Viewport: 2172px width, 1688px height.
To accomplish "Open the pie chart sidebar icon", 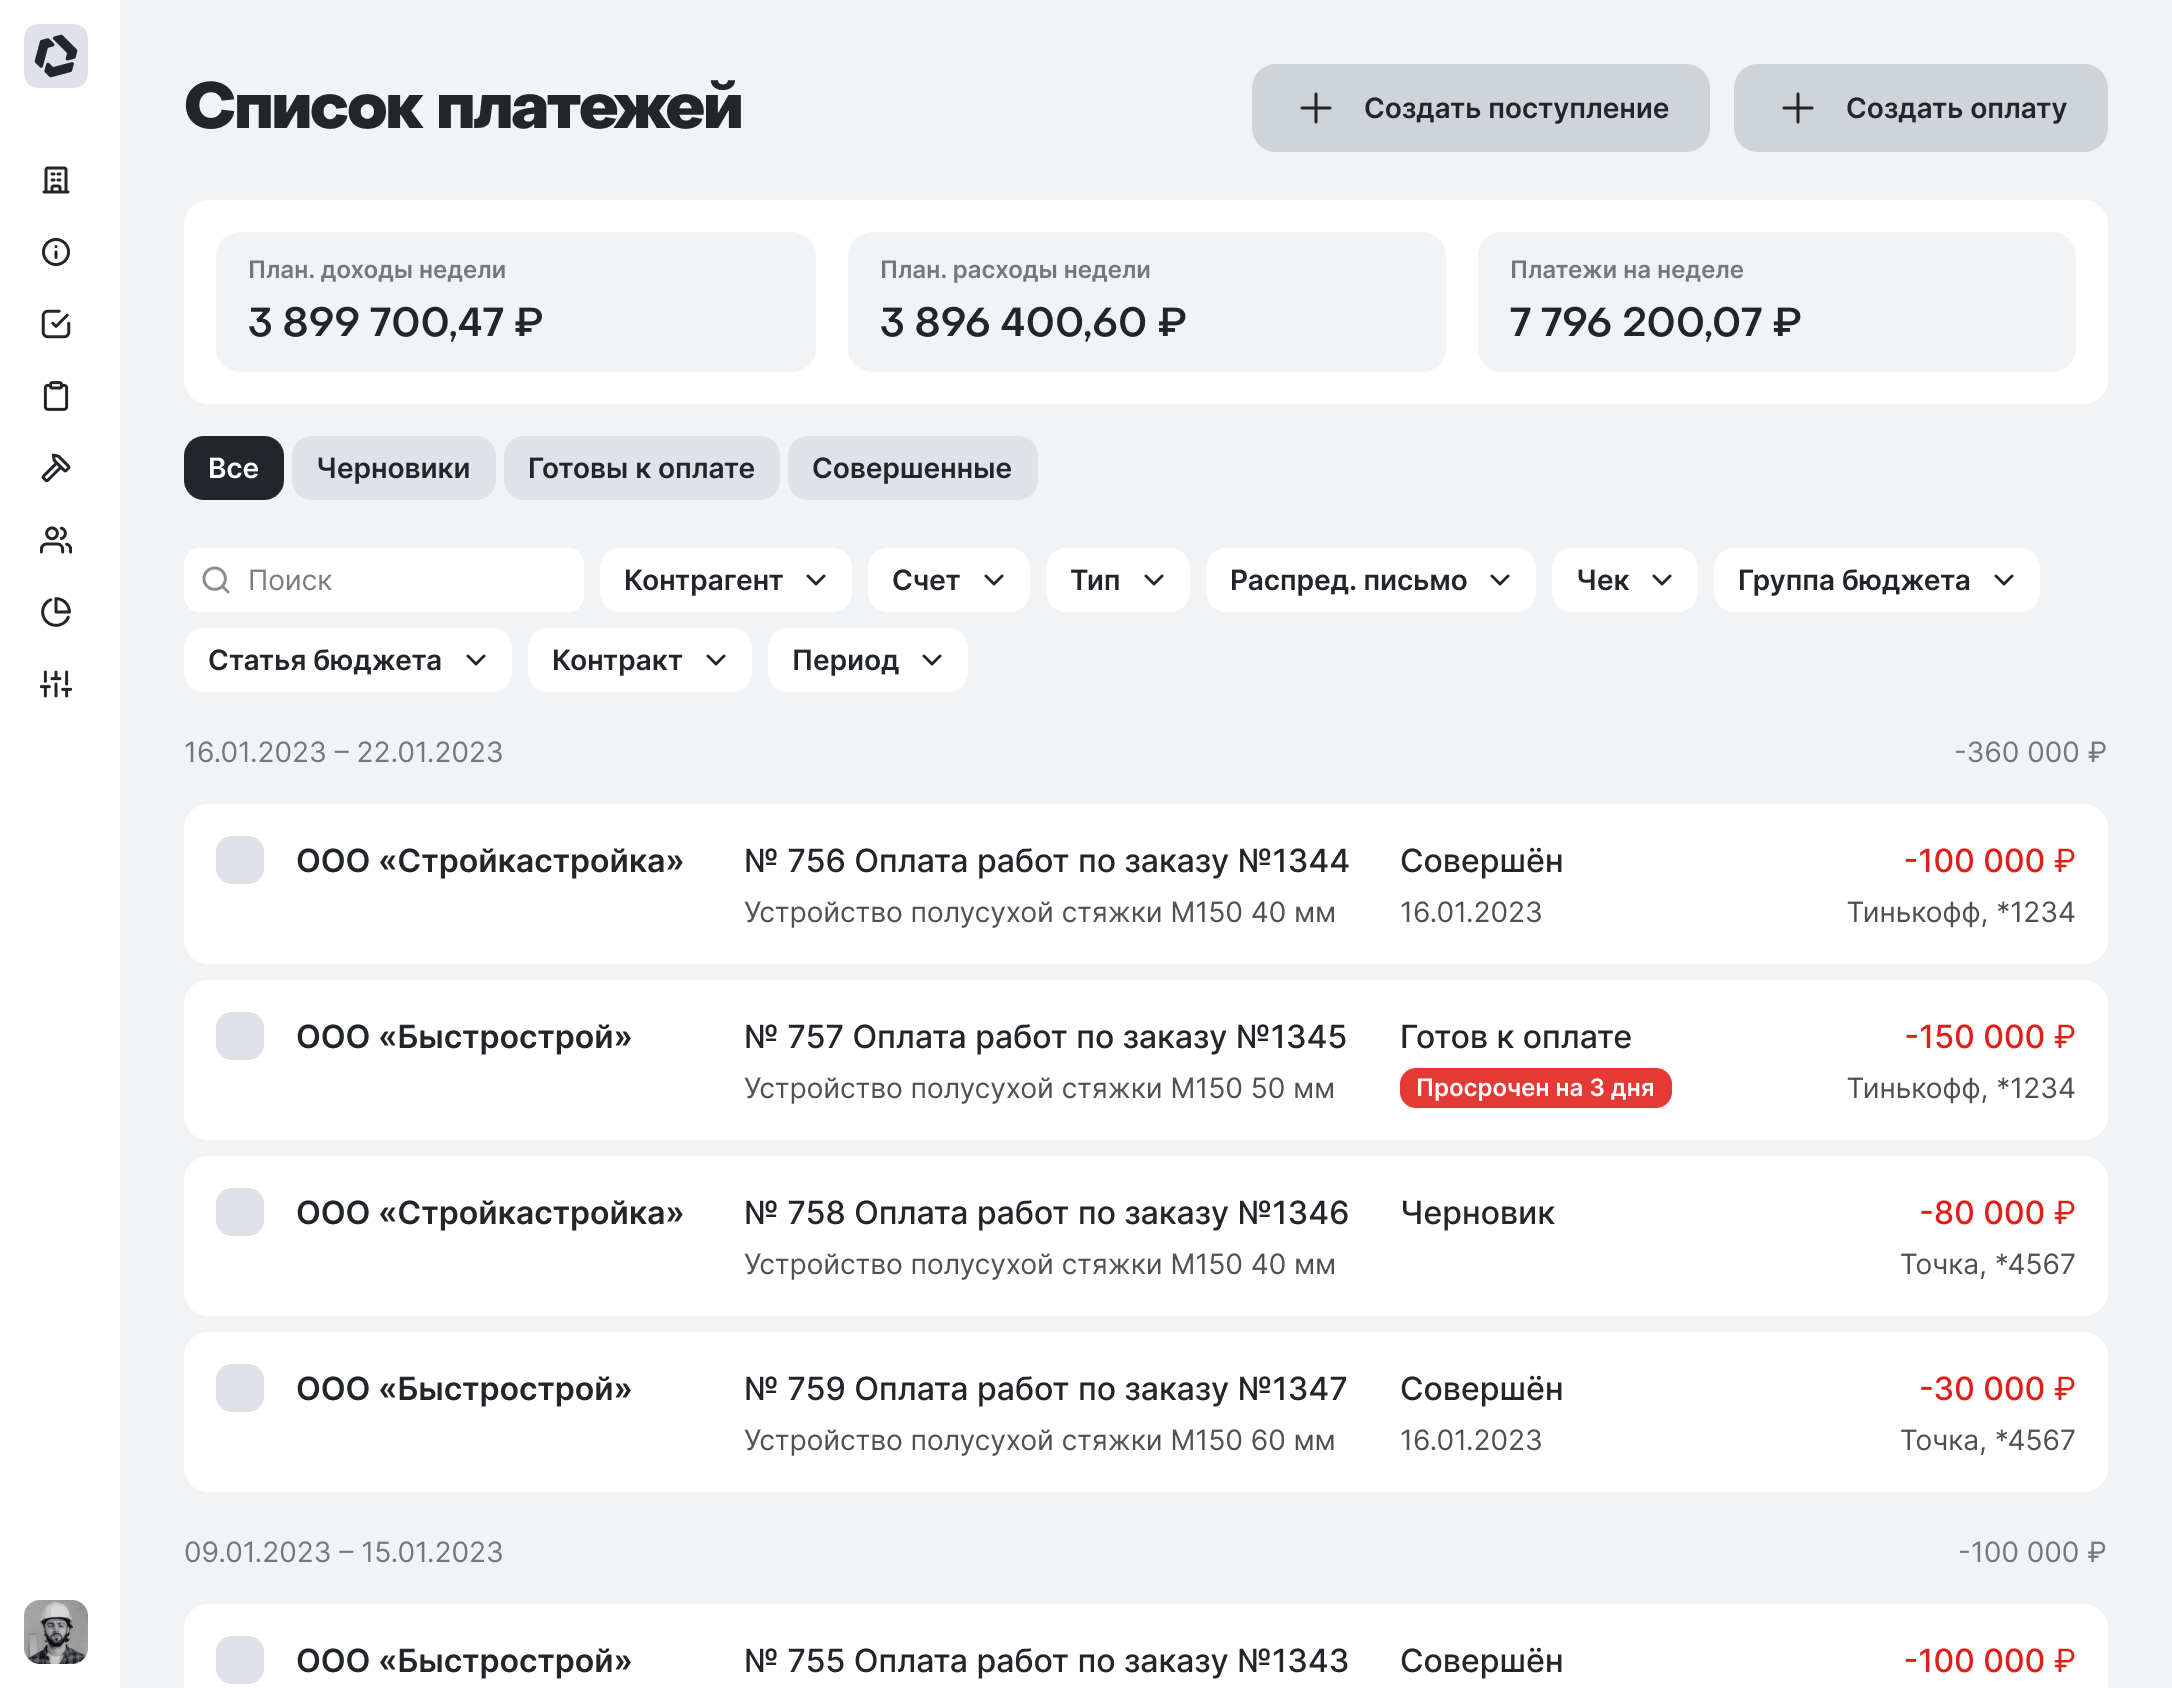I will tap(56, 612).
